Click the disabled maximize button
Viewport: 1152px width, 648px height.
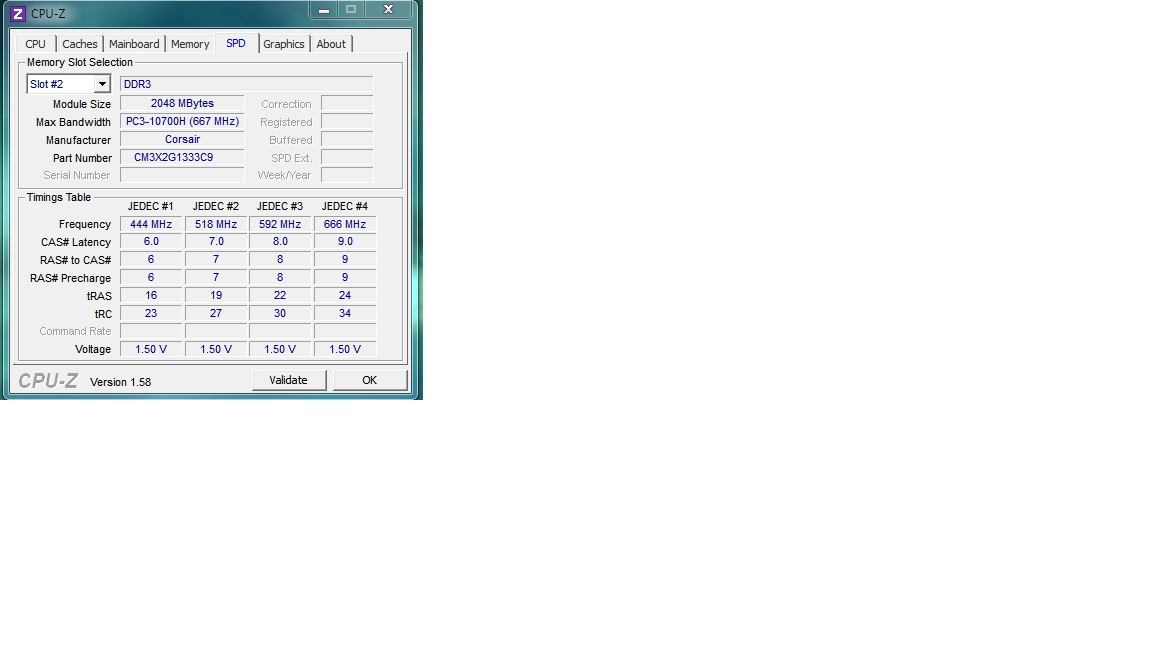351,10
